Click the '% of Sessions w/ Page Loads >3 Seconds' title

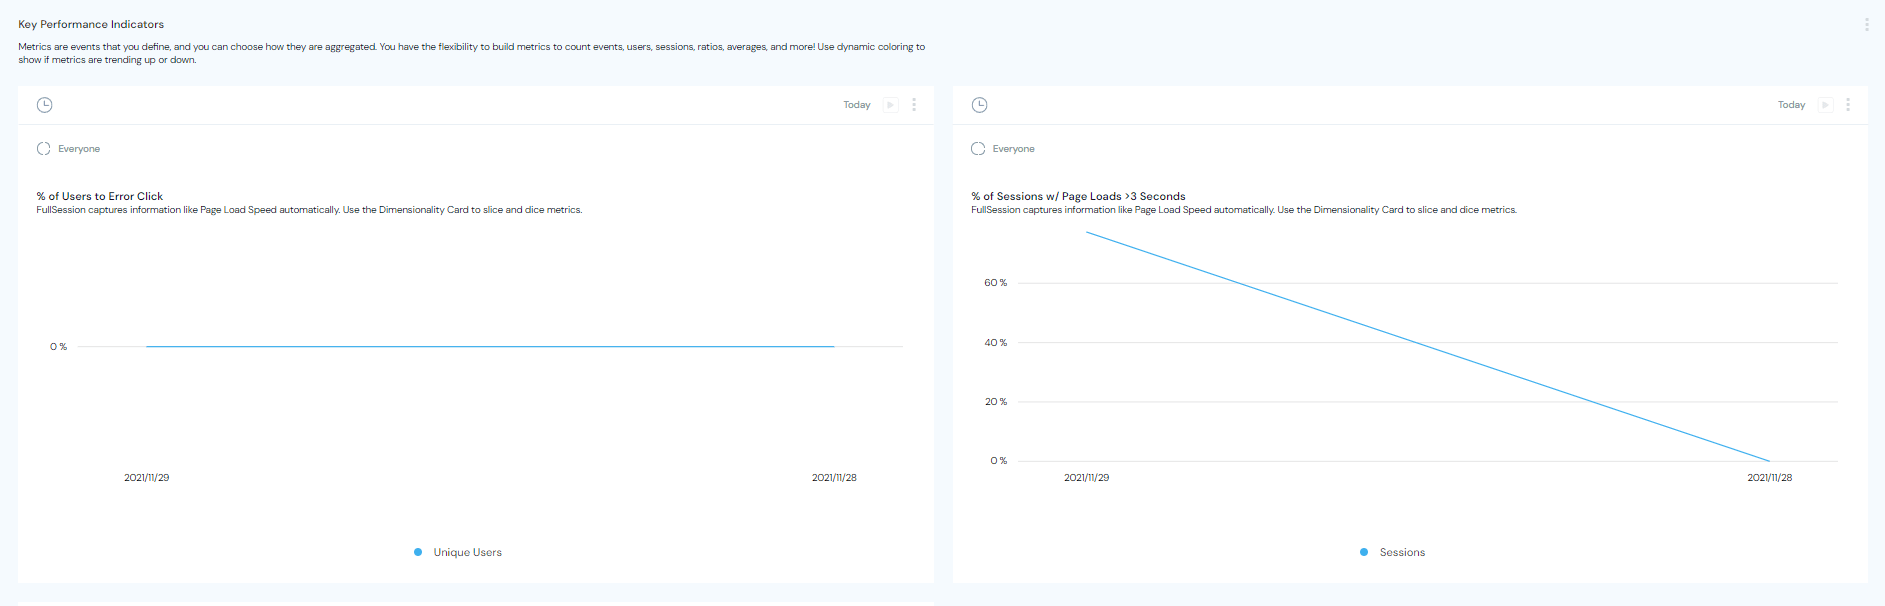(1078, 196)
